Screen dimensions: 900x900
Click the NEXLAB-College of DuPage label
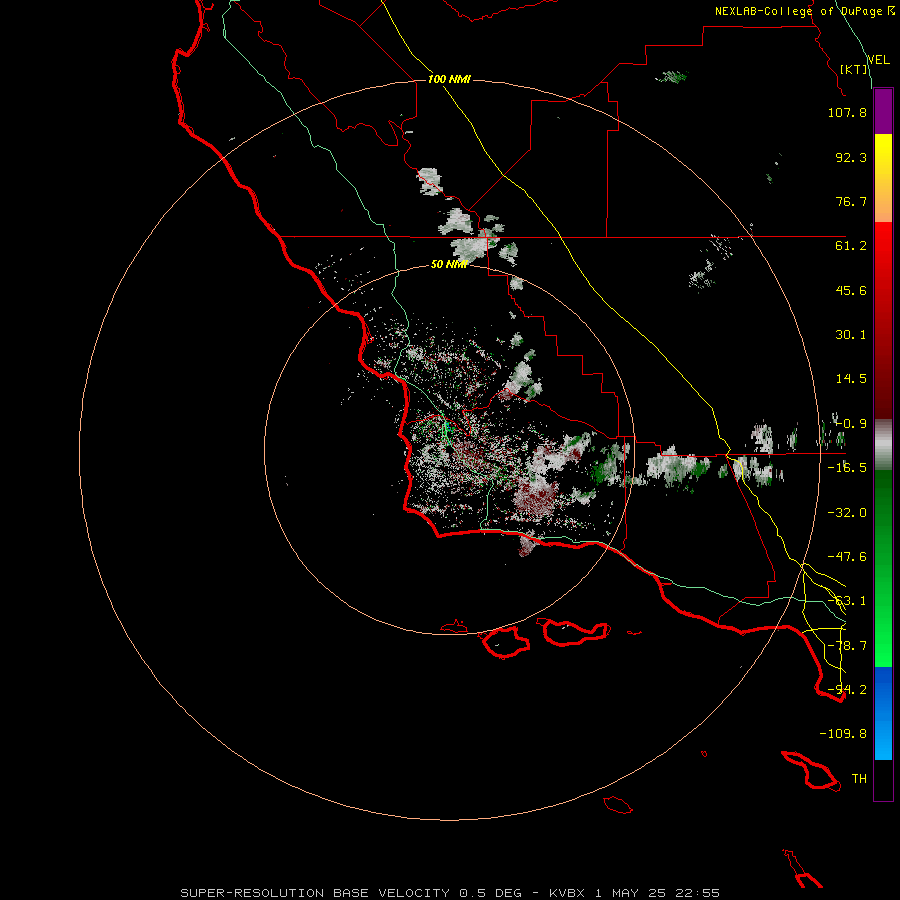coord(804,11)
